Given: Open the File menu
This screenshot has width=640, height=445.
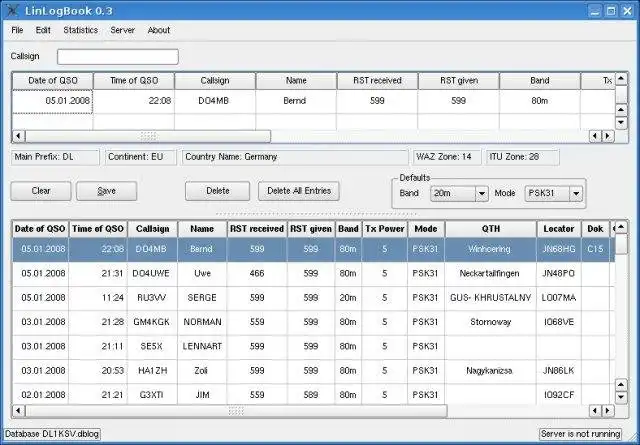Looking at the screenshot, I should (17, 30).
